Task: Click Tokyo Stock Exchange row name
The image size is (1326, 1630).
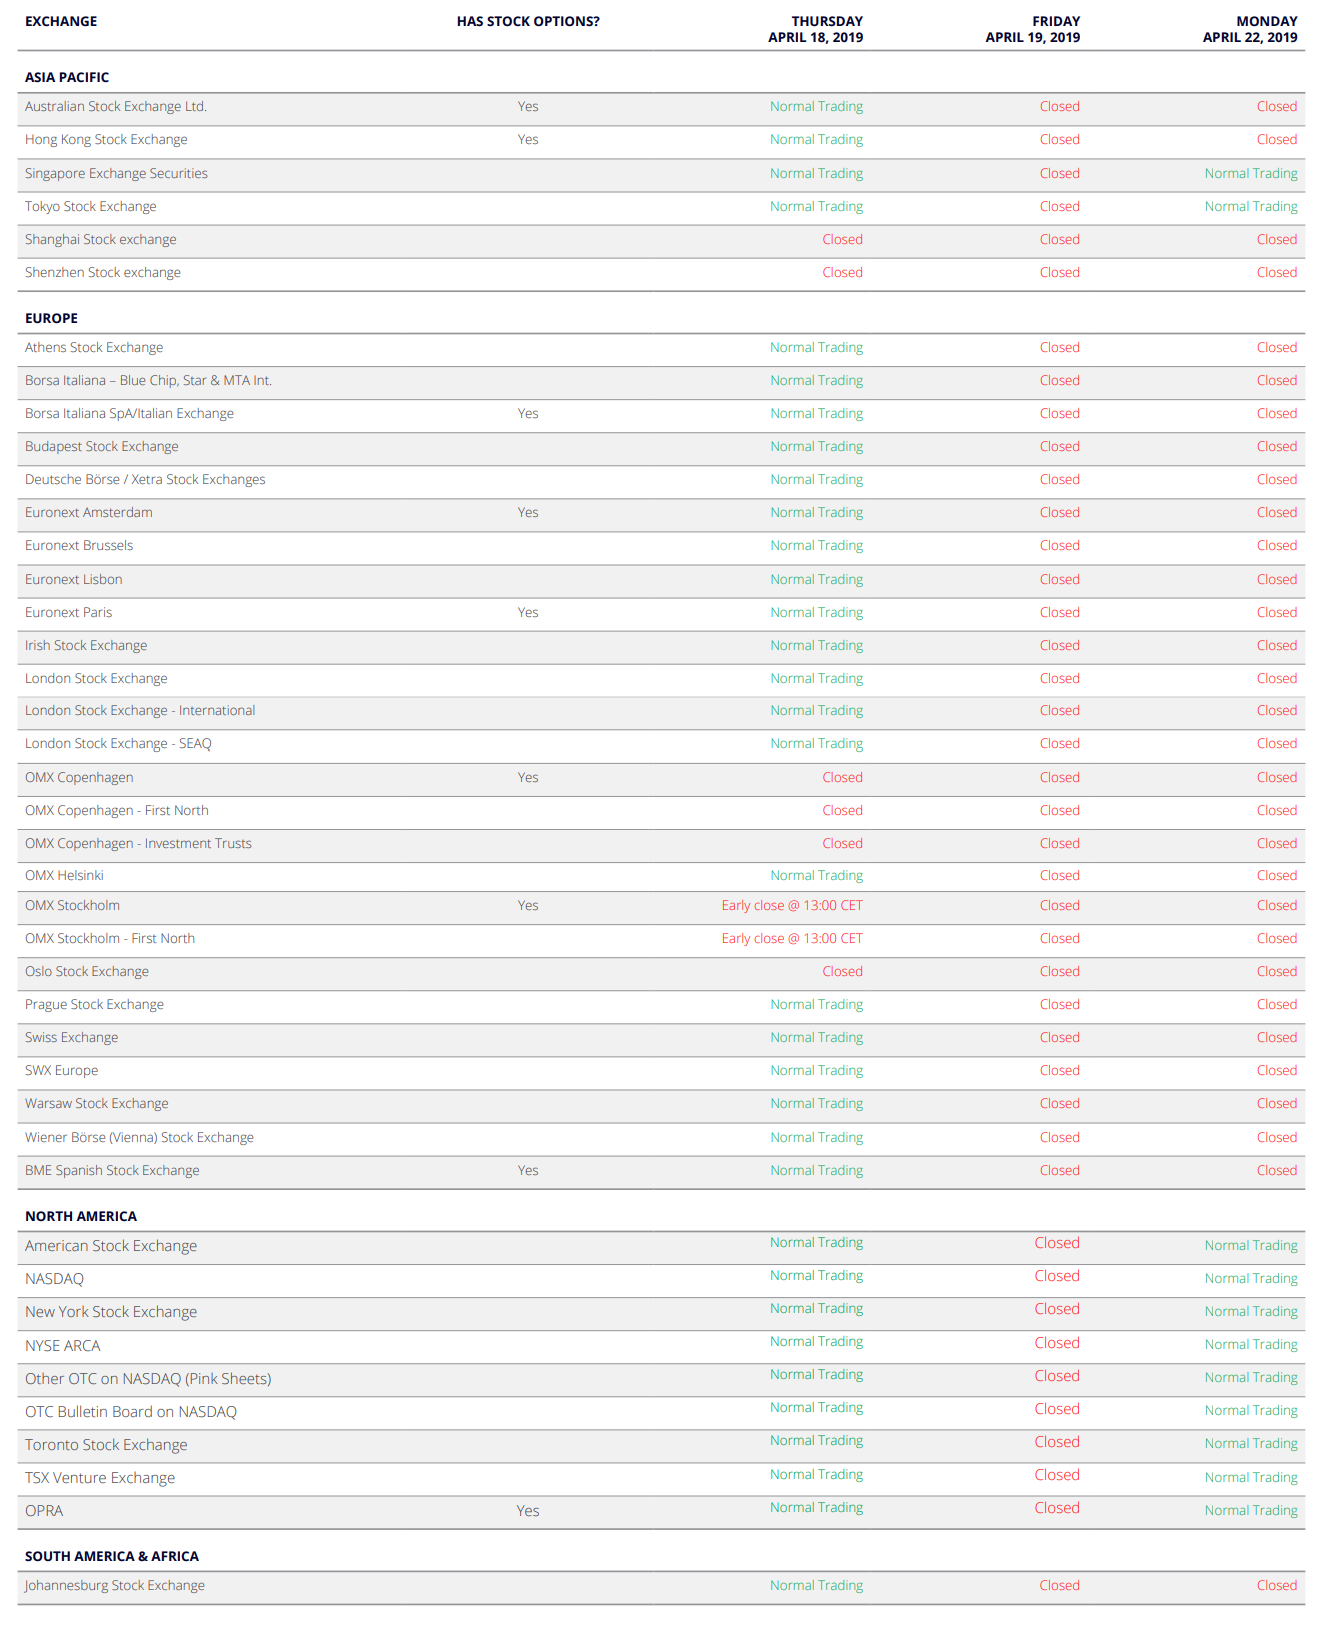Action: click(x=91, y=206)
